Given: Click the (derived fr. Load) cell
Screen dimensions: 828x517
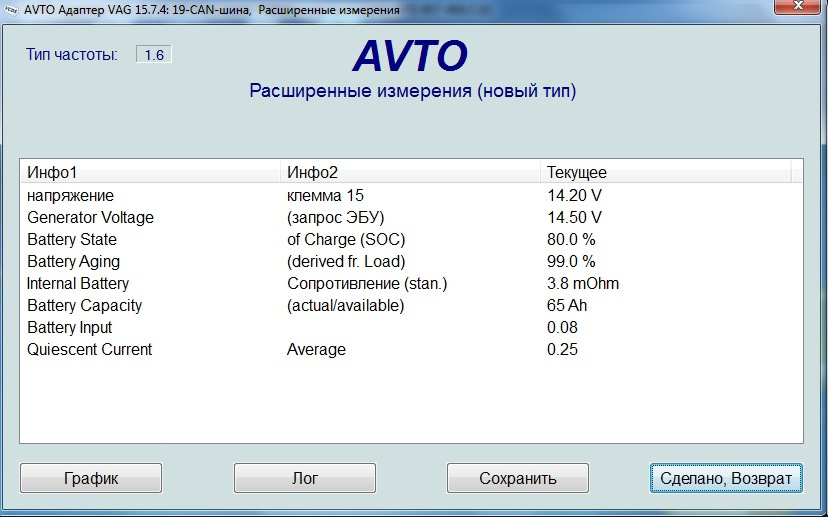Looking at the screenshot, I should coord(346,261).
